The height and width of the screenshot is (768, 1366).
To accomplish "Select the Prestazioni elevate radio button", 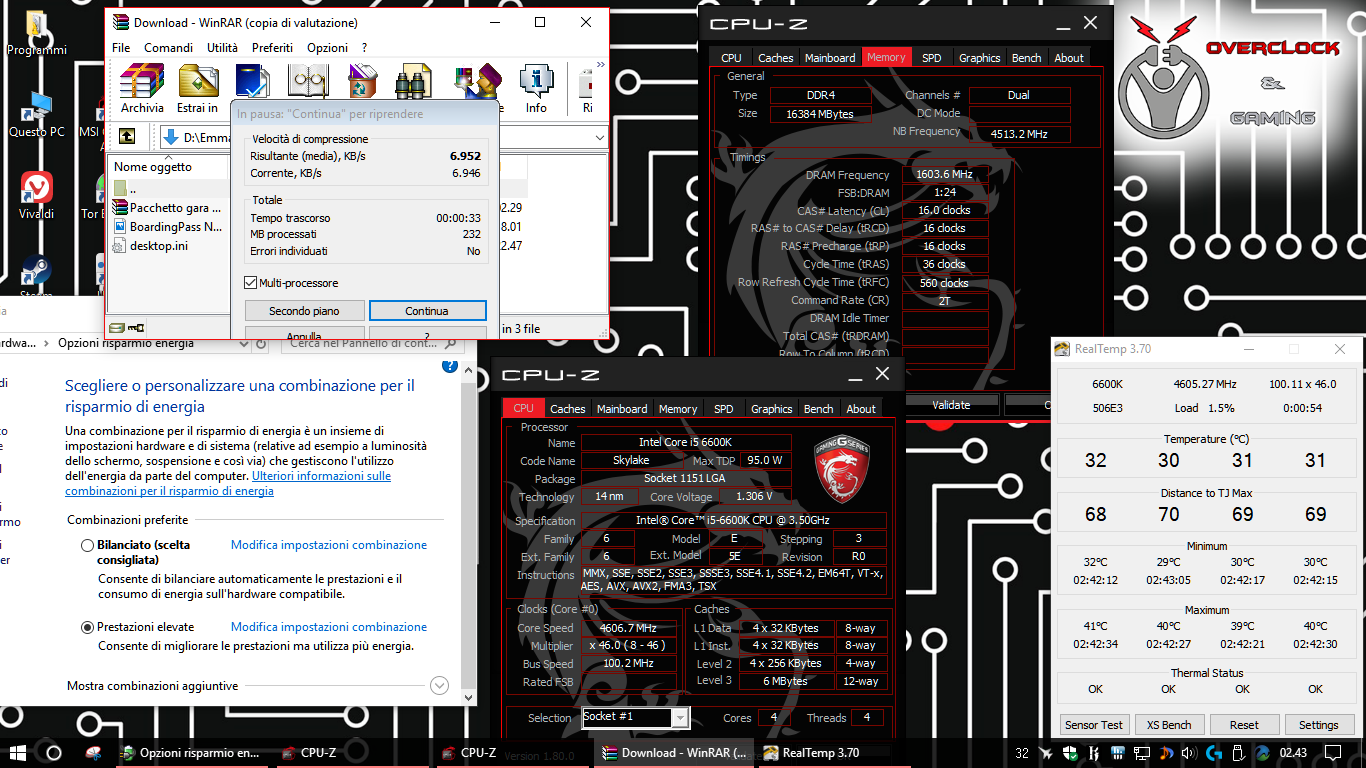I will 88,628.
